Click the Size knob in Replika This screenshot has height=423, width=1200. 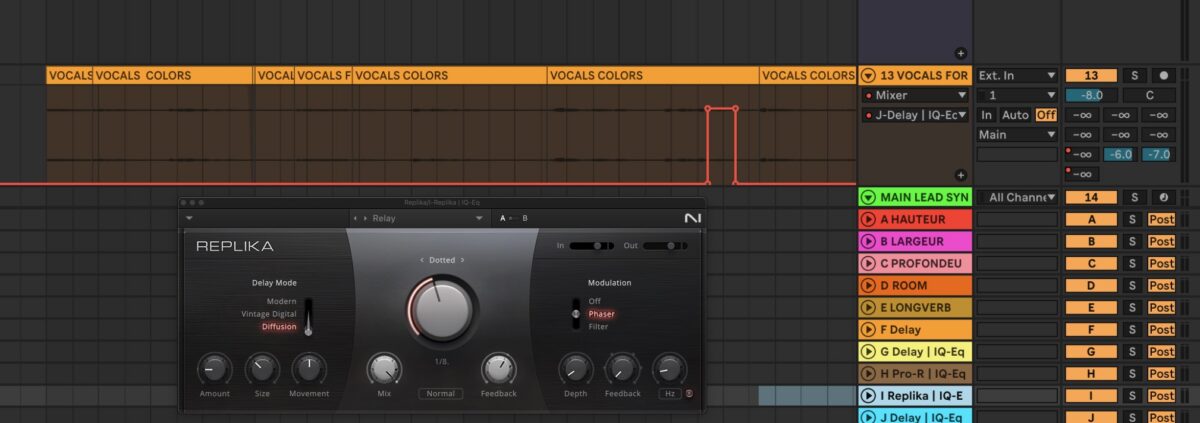[261, 369]
